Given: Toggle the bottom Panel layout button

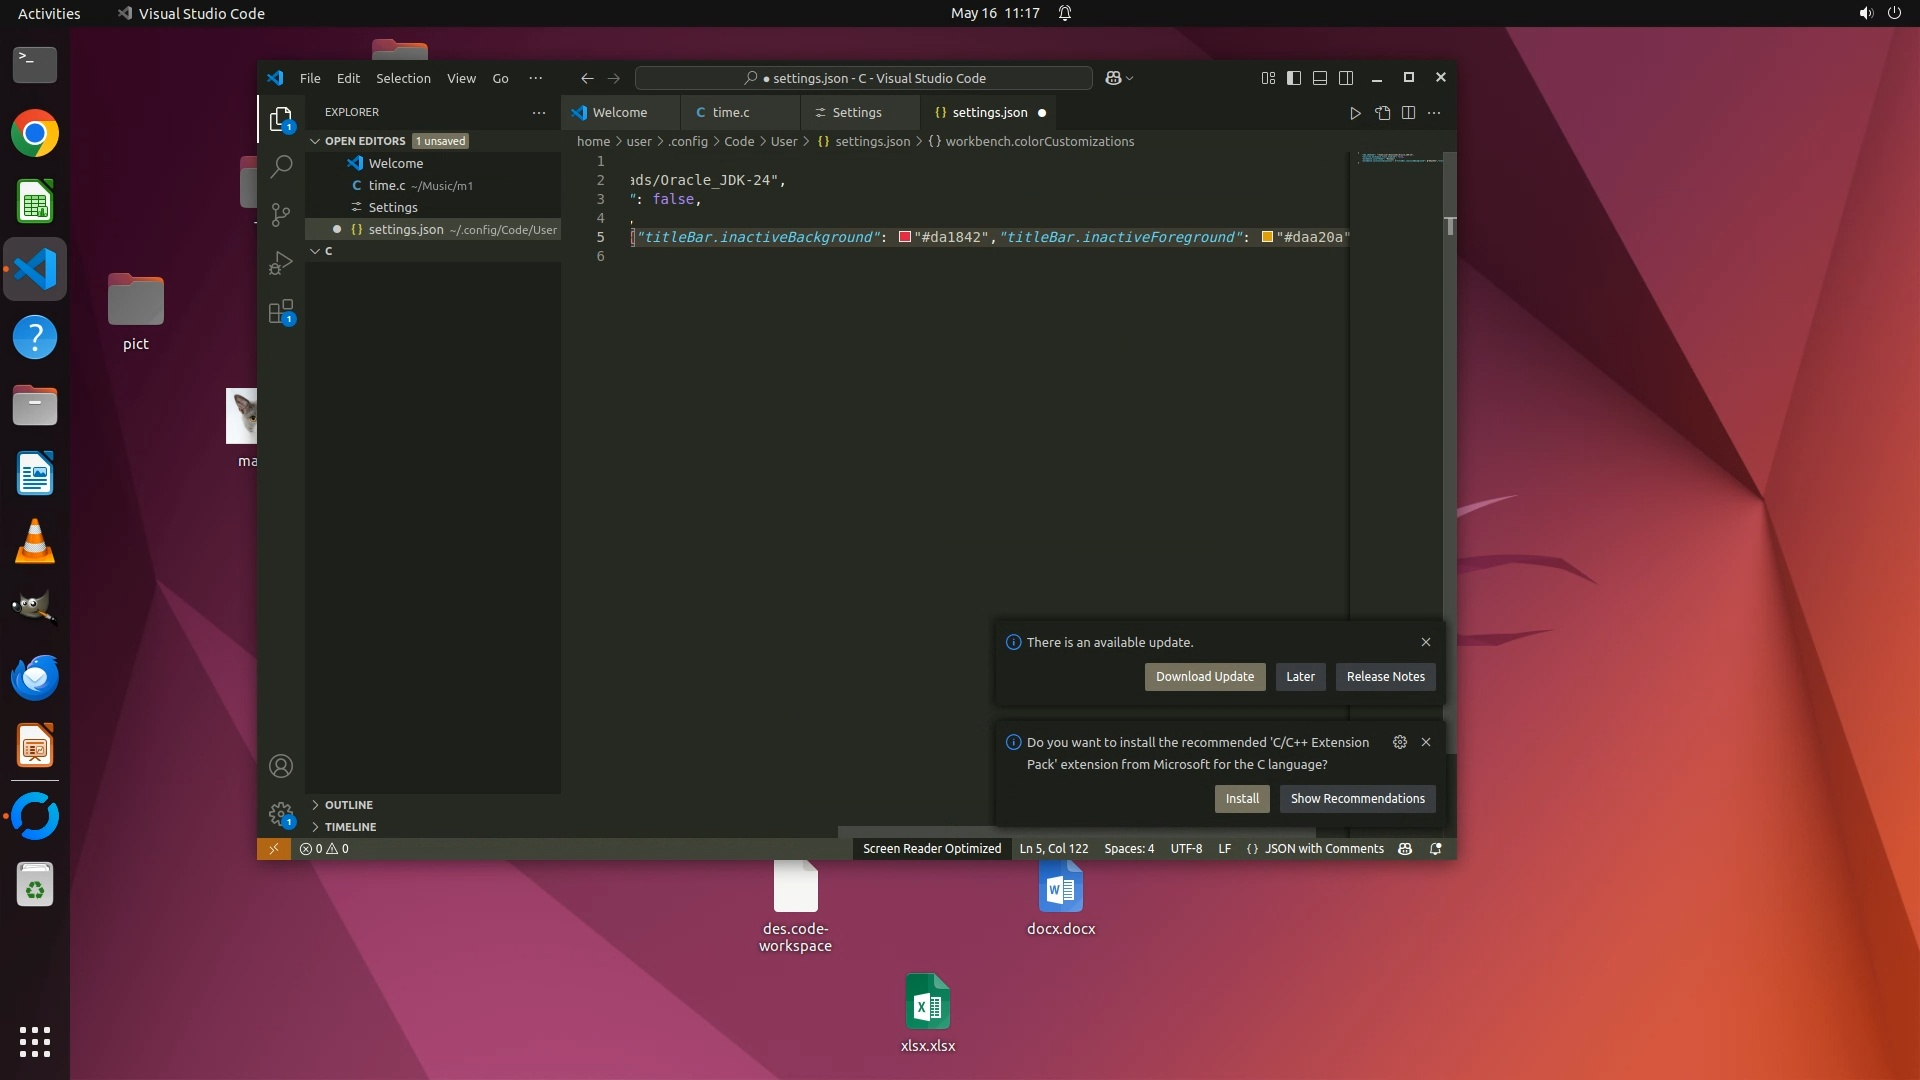Looking at the screenshot, I should click(x=1320, y=78).
